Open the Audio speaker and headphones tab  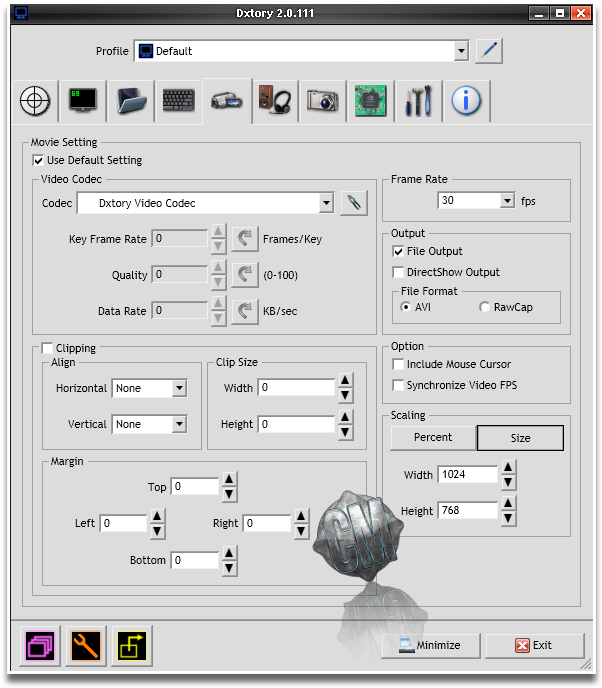[x=275, y=101]
